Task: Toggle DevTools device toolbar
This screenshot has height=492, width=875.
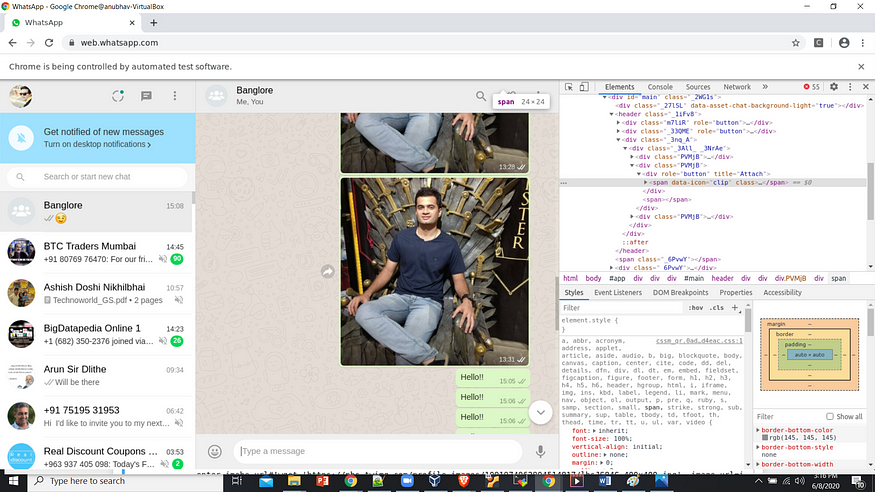Action: pos(584,87)
